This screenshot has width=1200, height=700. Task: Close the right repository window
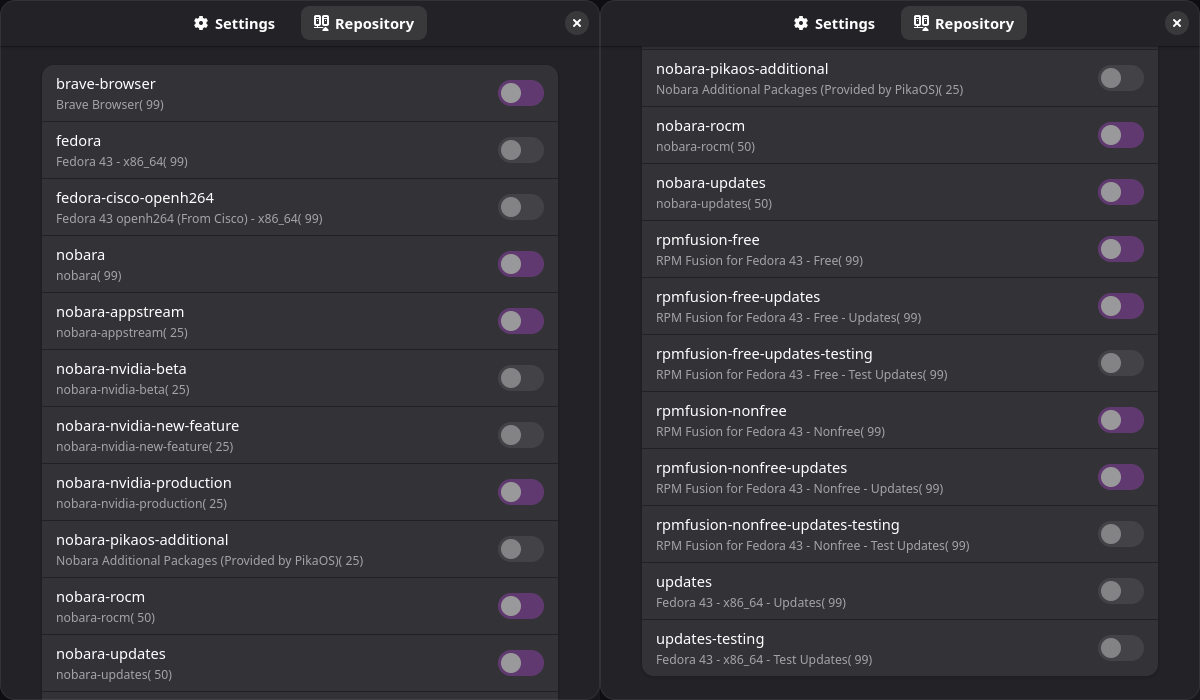coord(1177,23)
